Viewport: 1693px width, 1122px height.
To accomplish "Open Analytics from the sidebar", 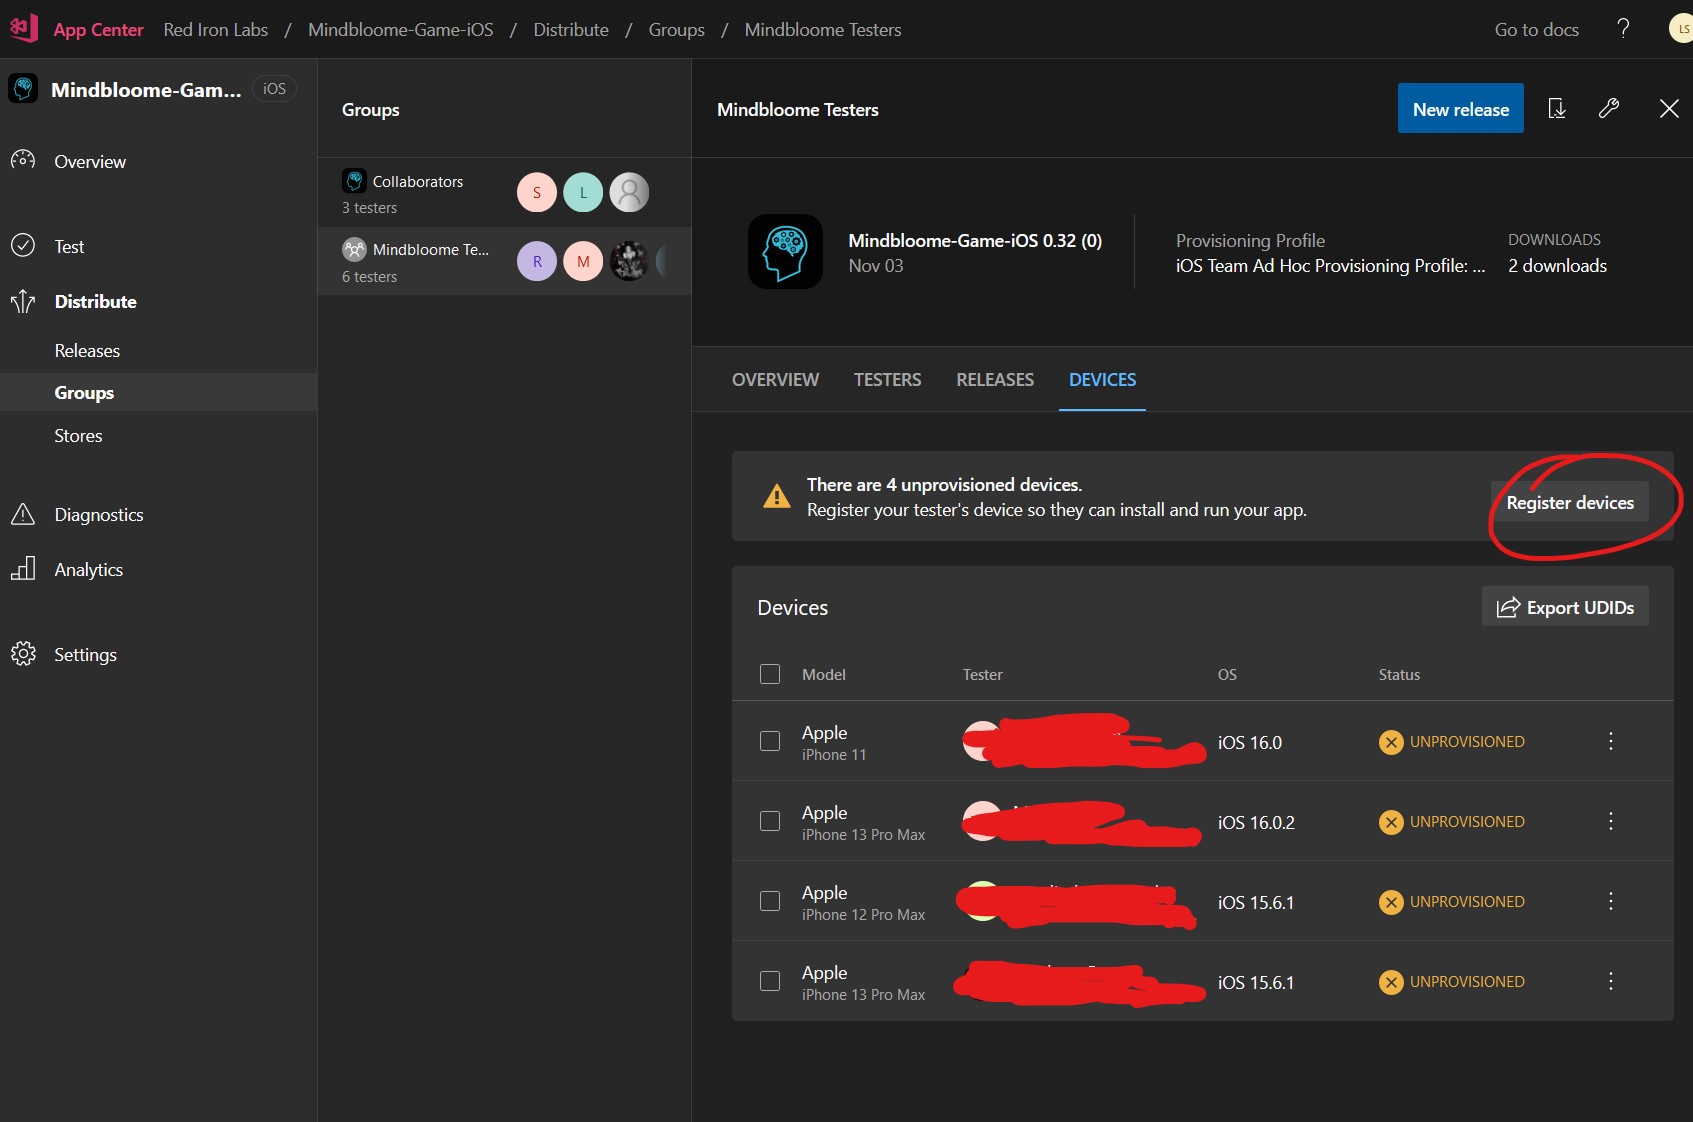I will (x=88, y=570).
